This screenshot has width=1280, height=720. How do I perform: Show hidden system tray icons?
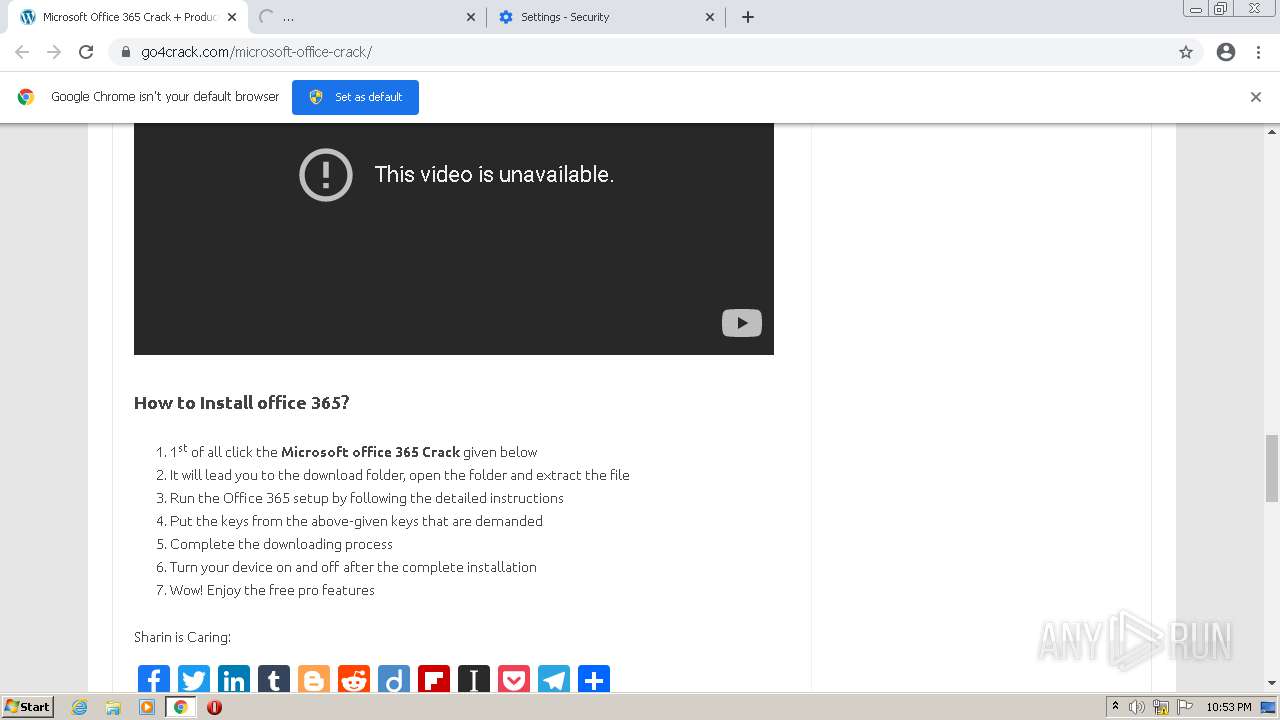pos(1116,707)
